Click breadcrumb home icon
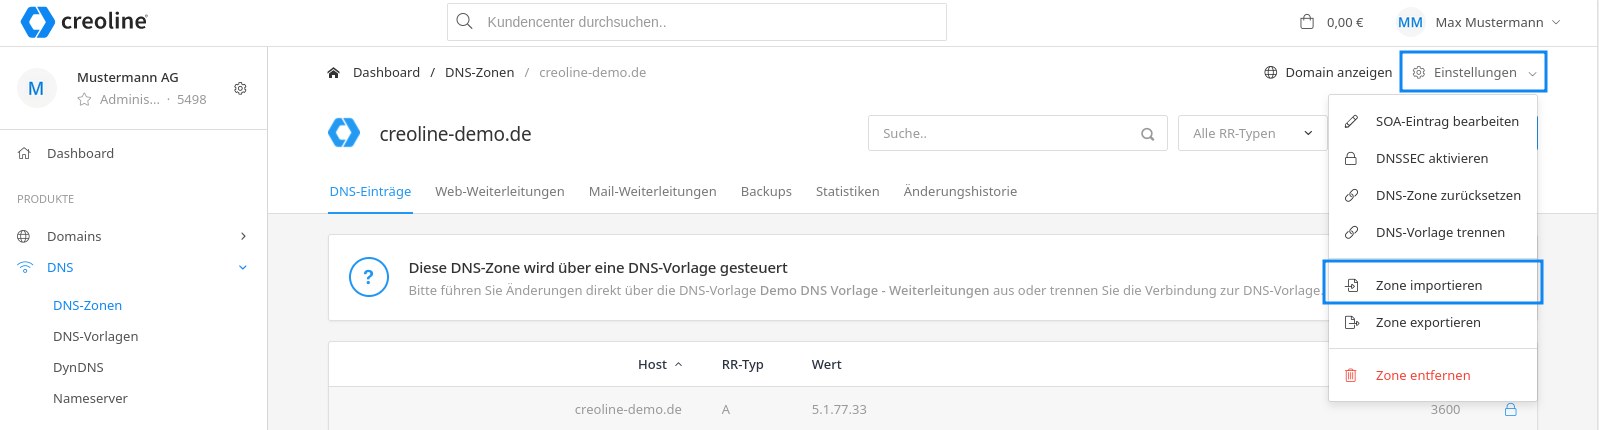 334,72
